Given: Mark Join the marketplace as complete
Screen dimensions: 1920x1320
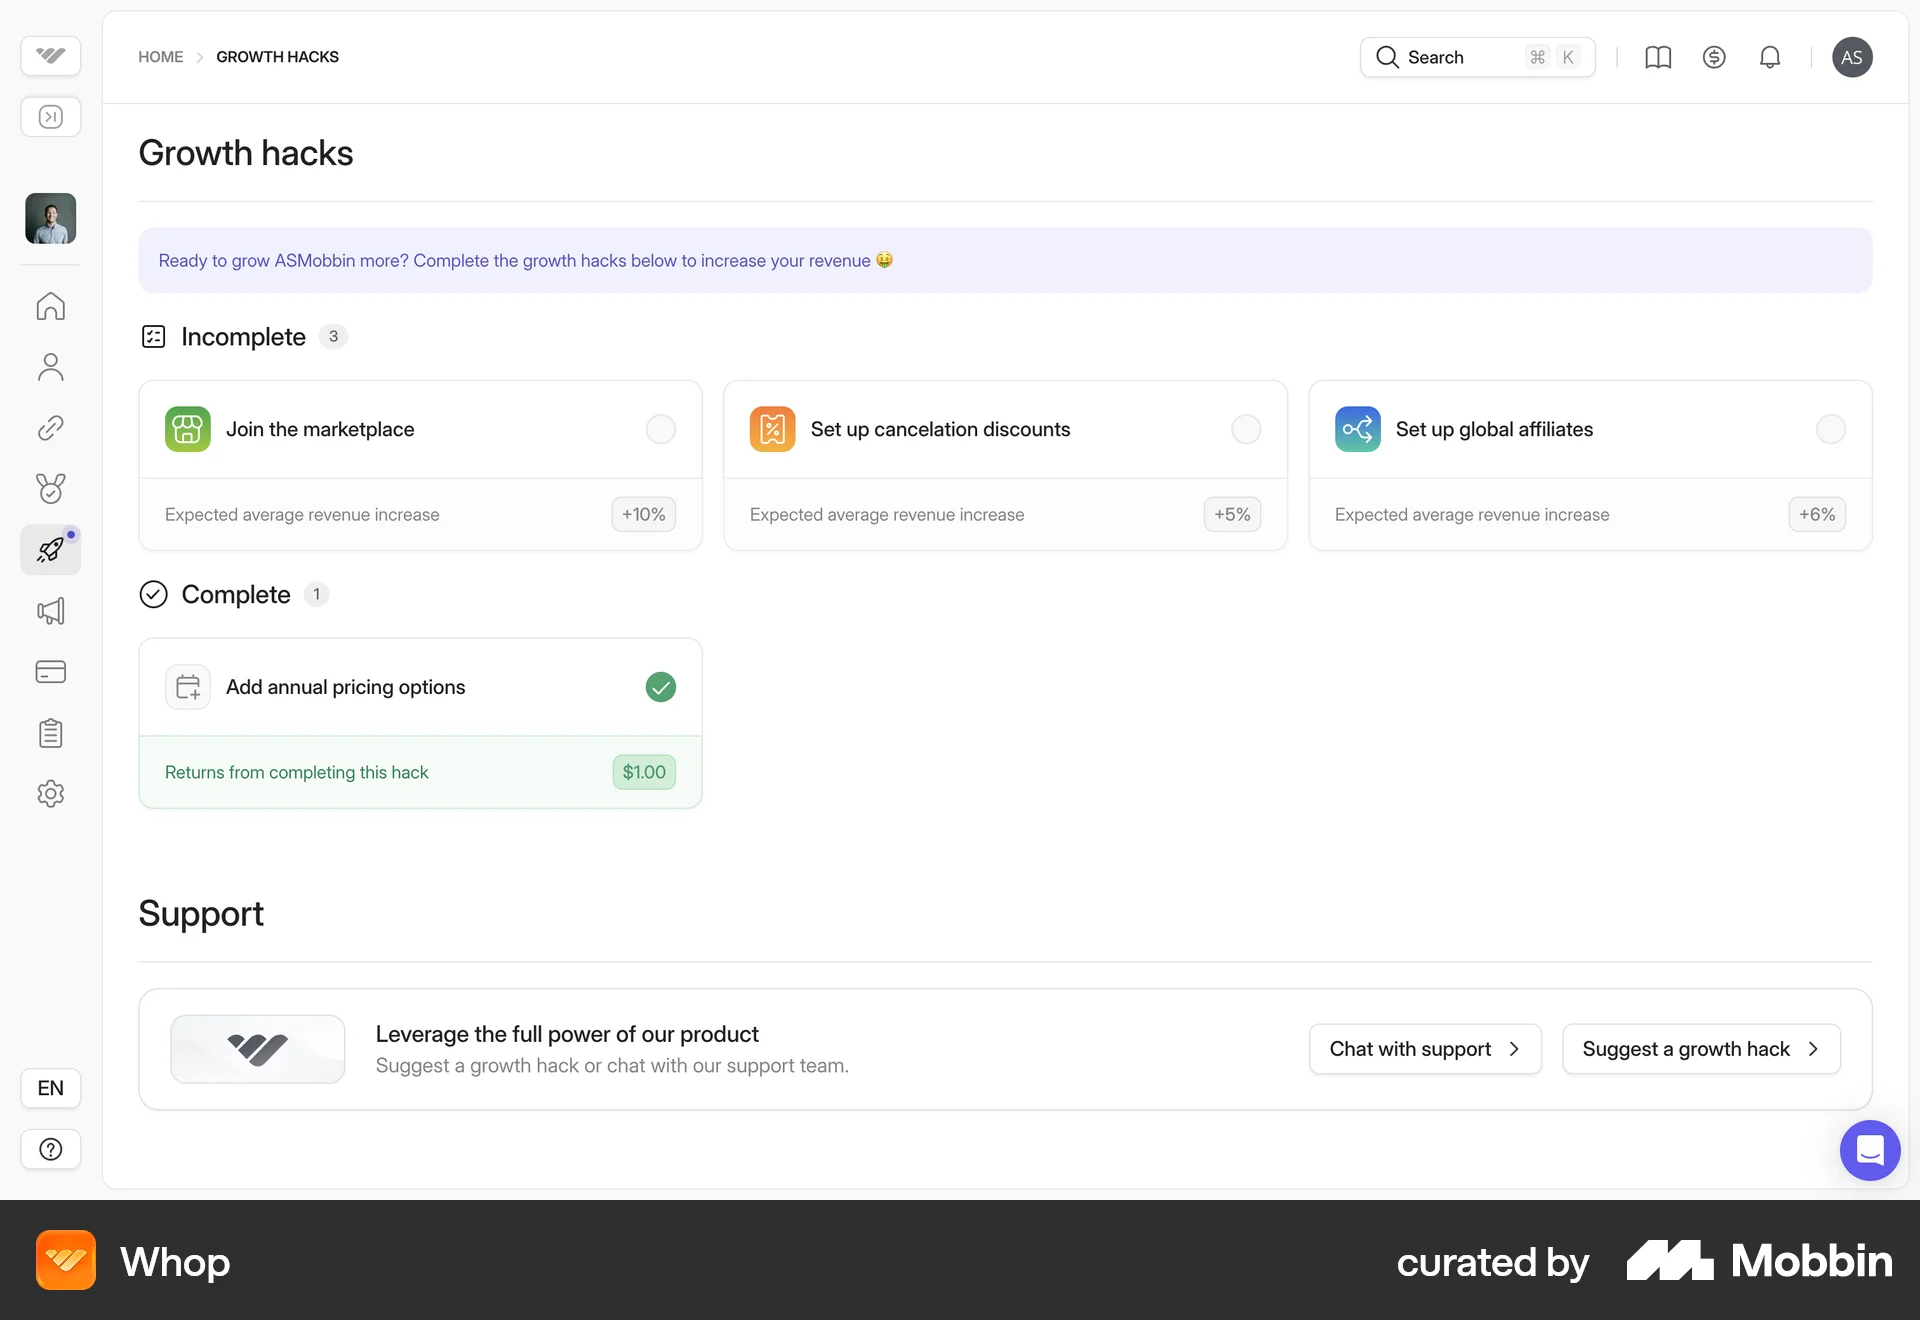Looking at the screenshot, I should pyautogui.click(x=659, y=429).
